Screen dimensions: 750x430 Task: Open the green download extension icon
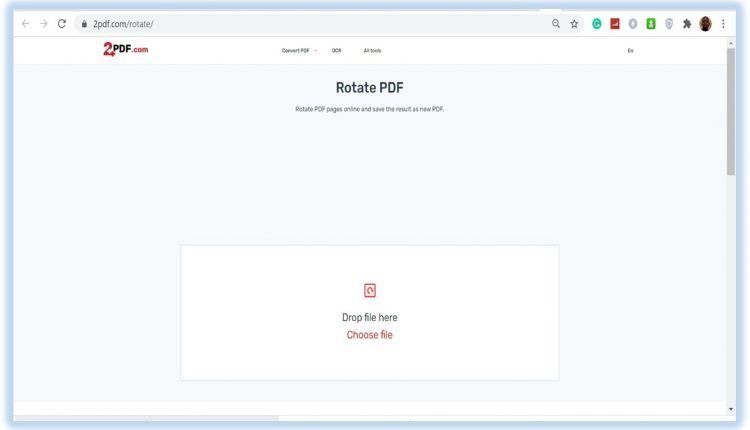pos(651,23)
